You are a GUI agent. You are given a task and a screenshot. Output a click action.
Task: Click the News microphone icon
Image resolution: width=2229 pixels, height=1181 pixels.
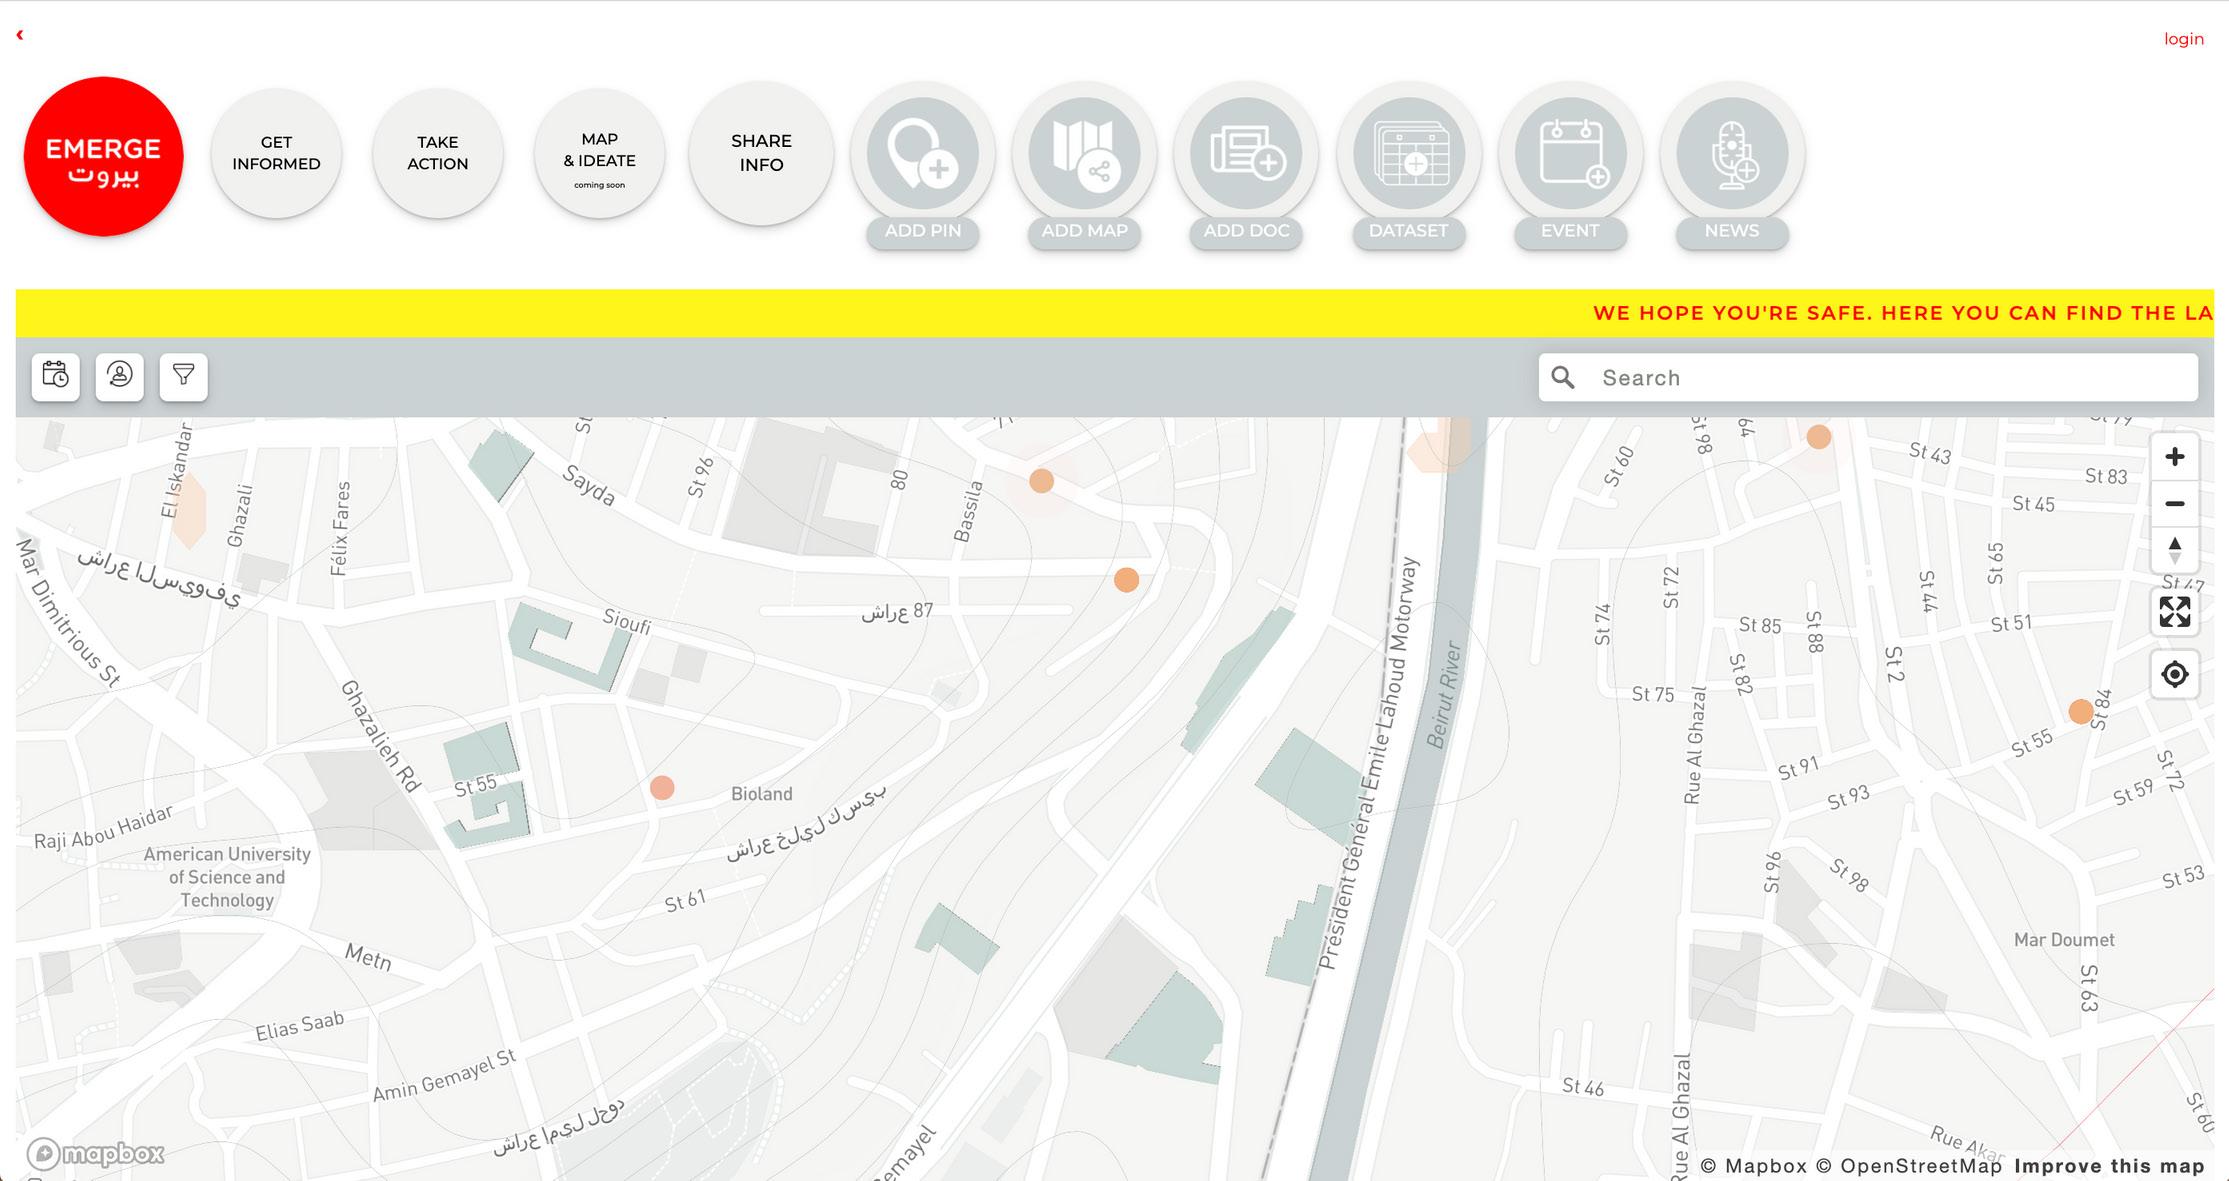click(x=1732, y=154)
